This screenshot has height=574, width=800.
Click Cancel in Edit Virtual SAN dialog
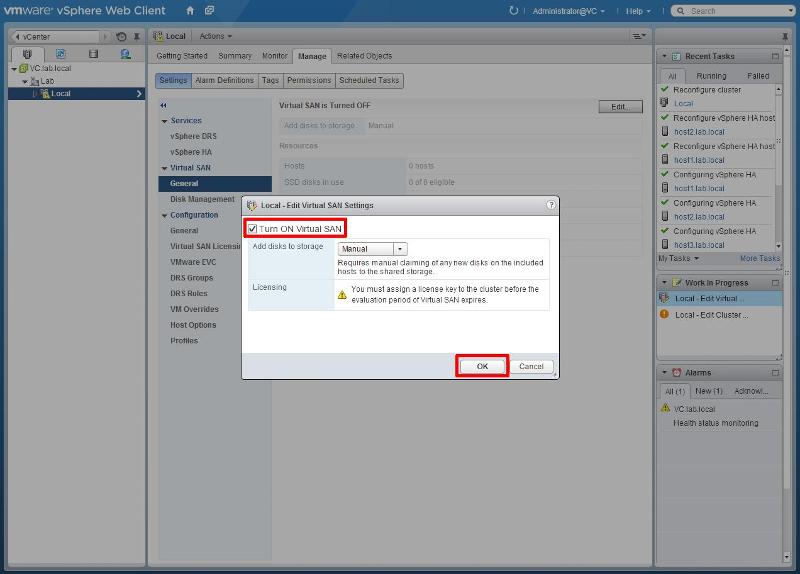pos(531,366)
